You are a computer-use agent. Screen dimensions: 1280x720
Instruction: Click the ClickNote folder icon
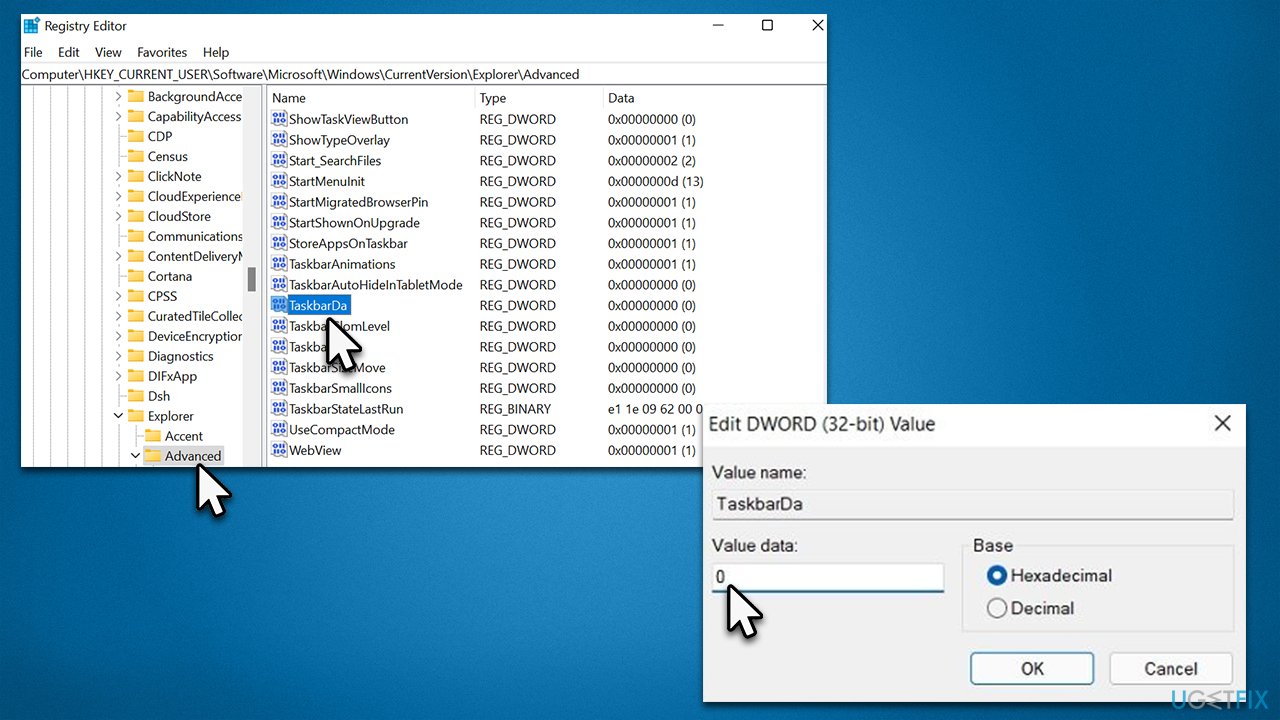[135, 176]
